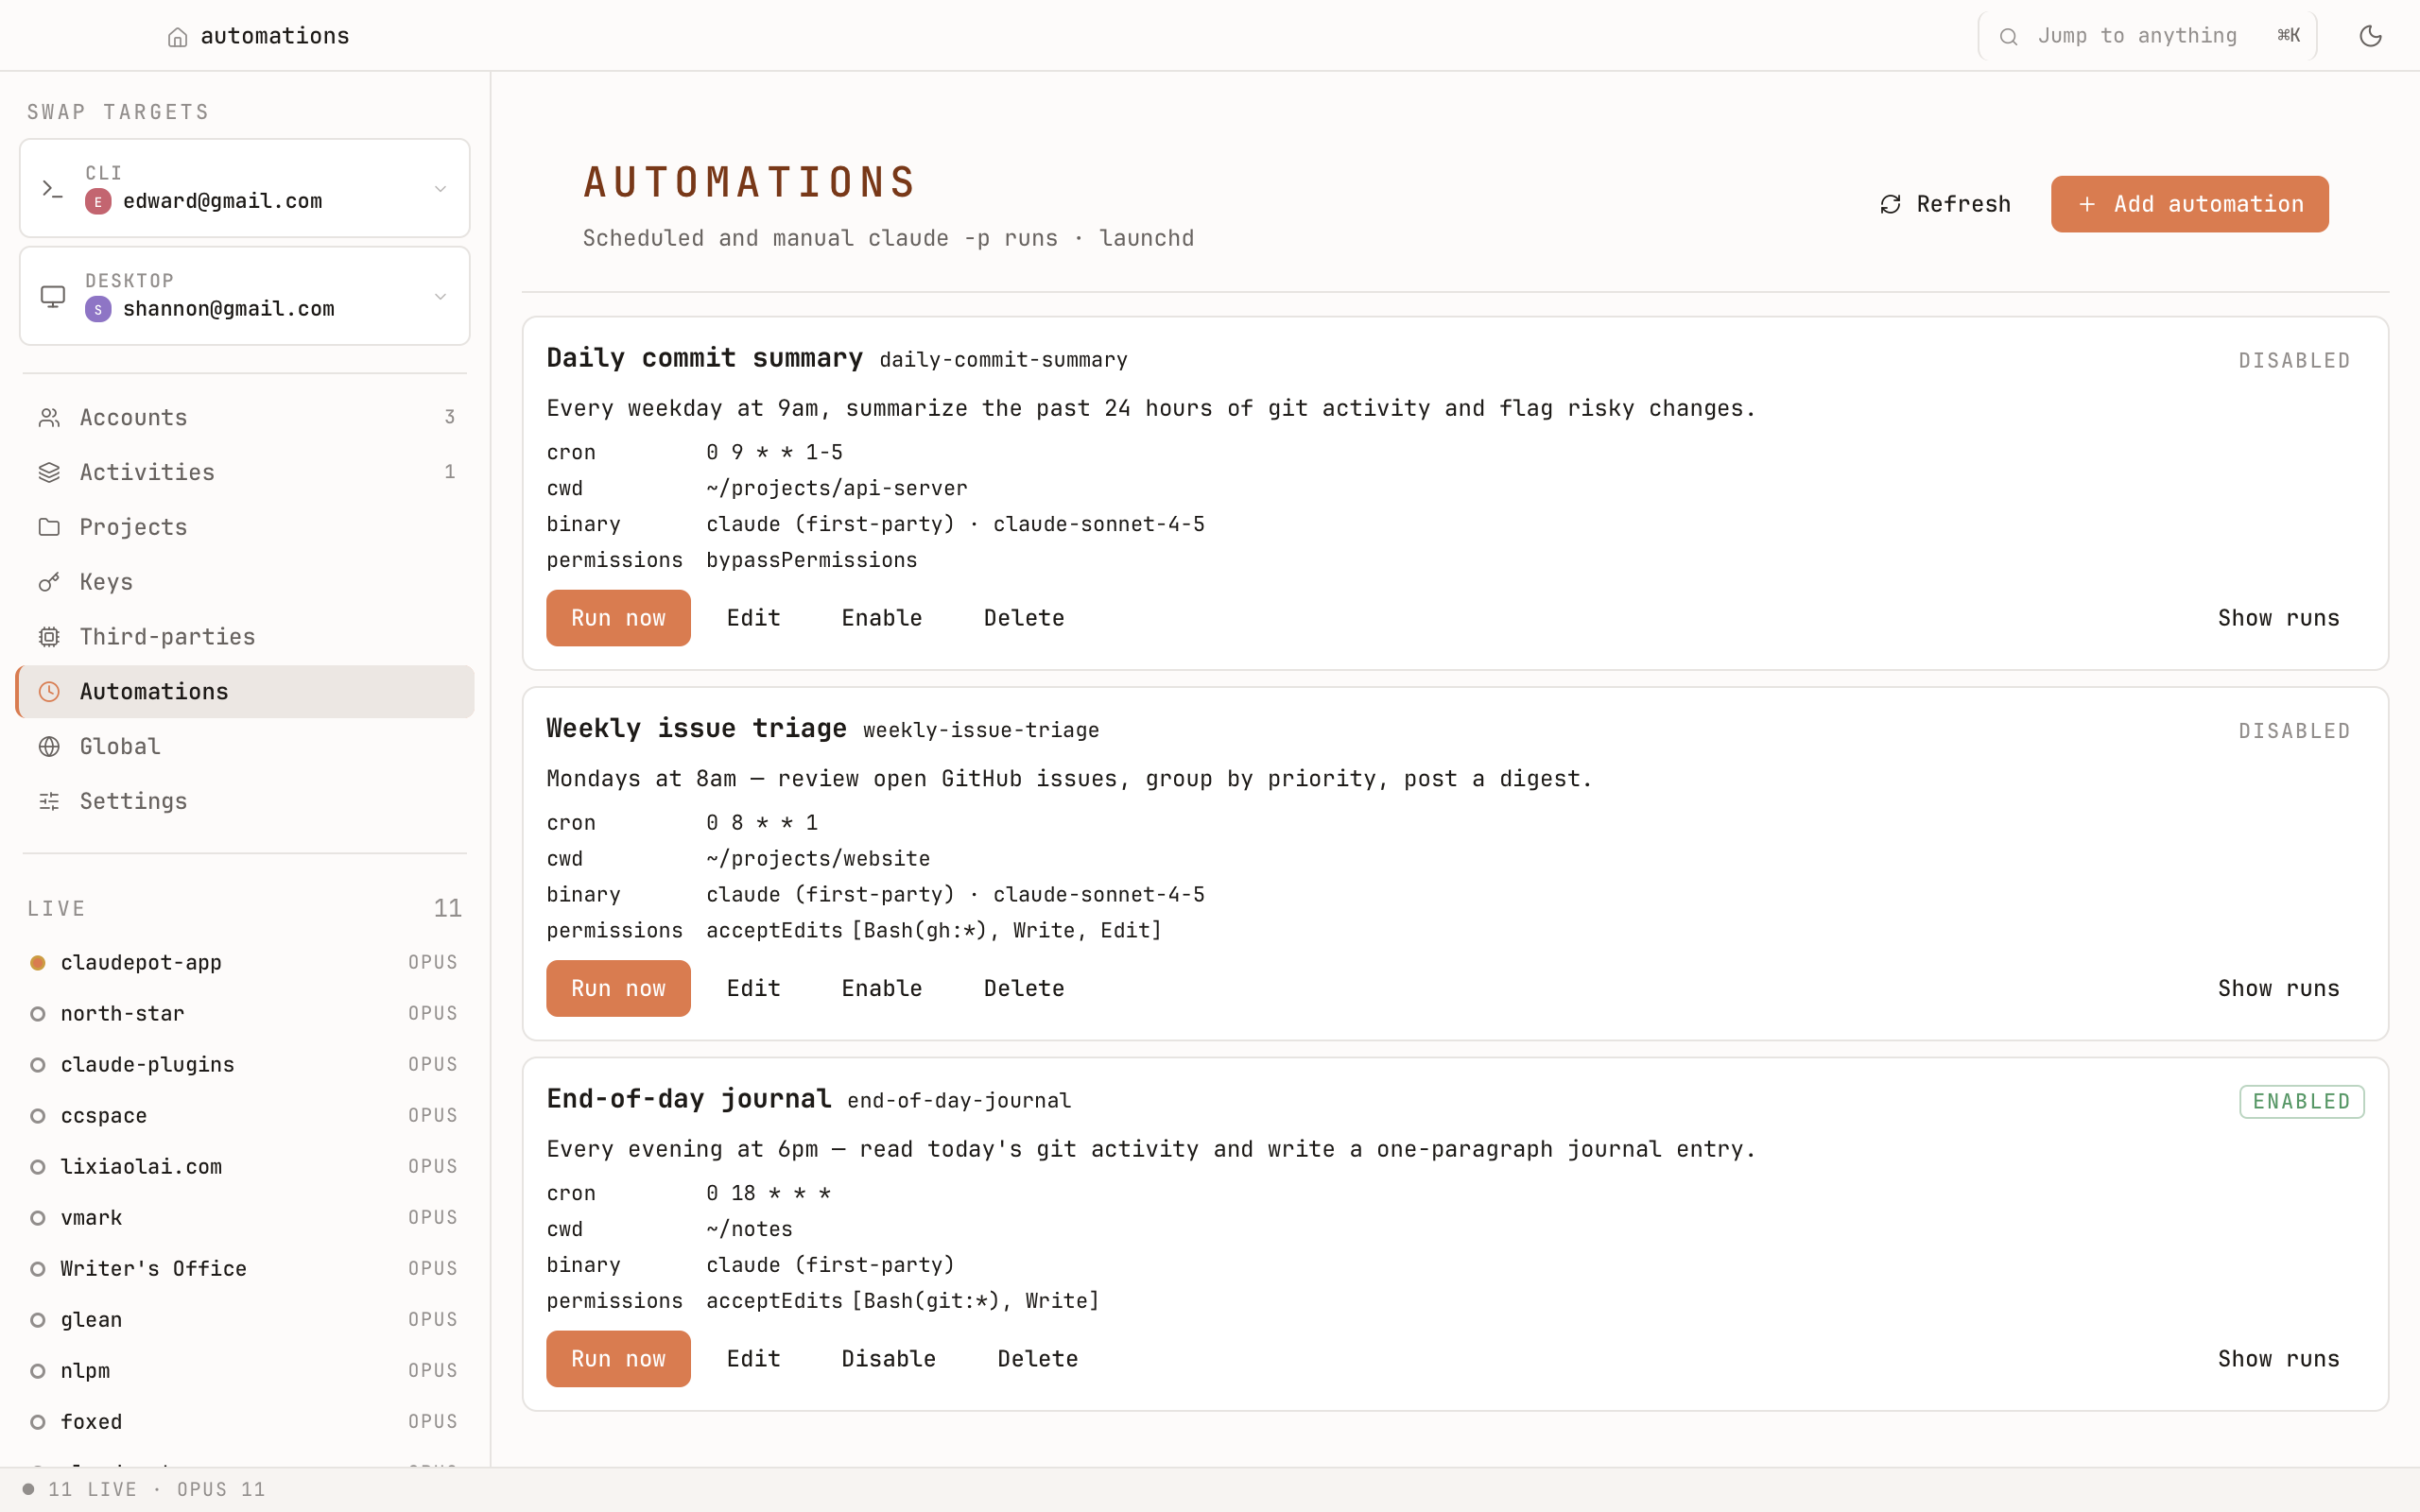This screenshot has height=1512, width=2420.
Task: Select the Keys sidebar icon
Action: click(50, 581)
